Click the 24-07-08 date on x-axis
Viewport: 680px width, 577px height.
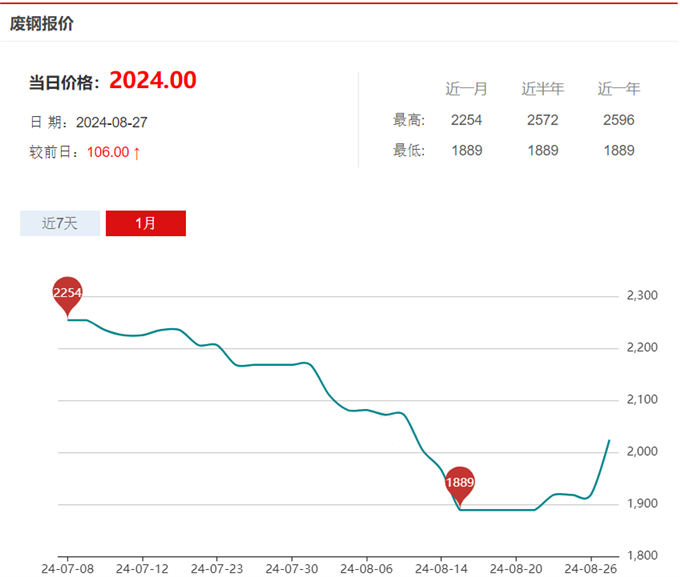pyautogui.click(x=66, y=567)
